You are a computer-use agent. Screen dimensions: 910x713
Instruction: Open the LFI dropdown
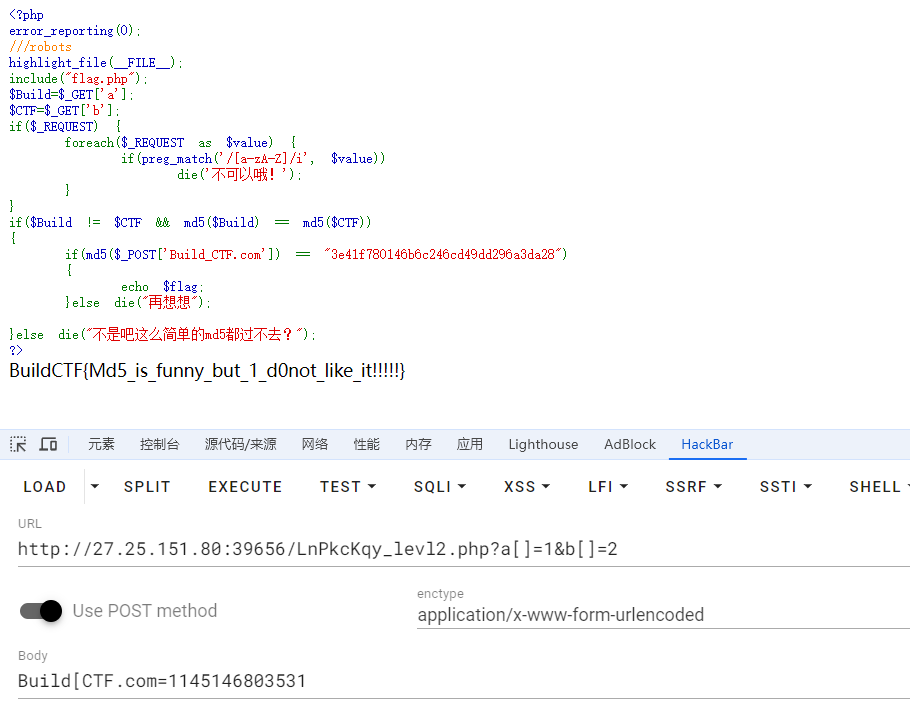tap(607, 487)
